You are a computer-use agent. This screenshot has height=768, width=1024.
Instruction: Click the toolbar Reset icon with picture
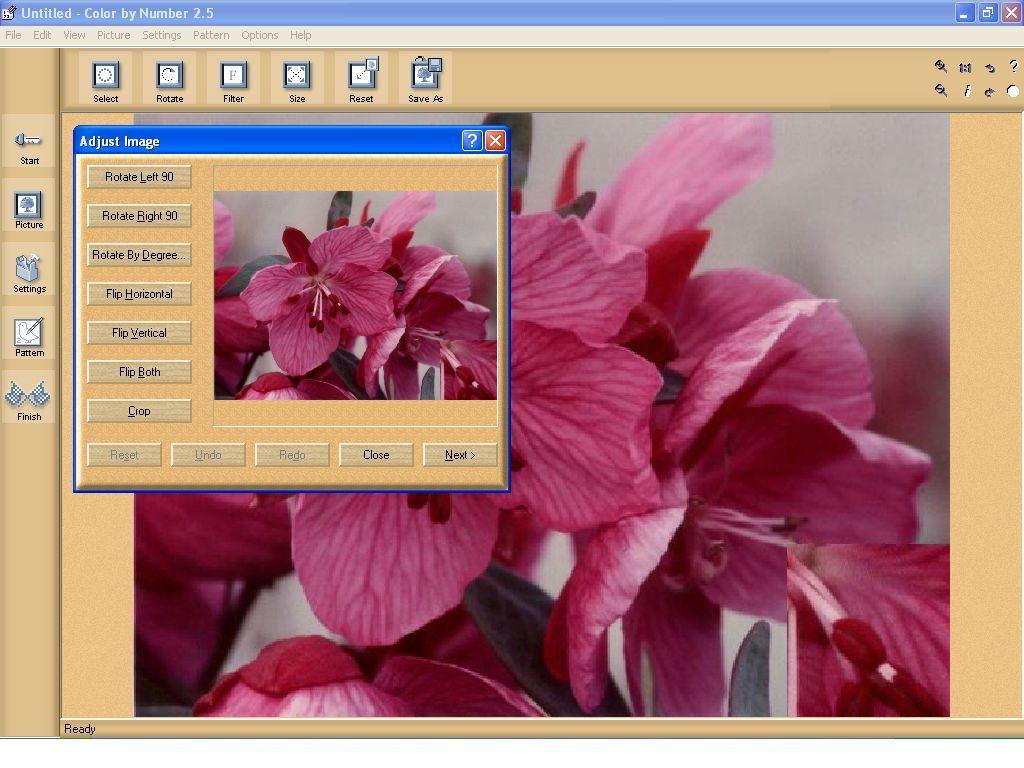pos(361,79)
